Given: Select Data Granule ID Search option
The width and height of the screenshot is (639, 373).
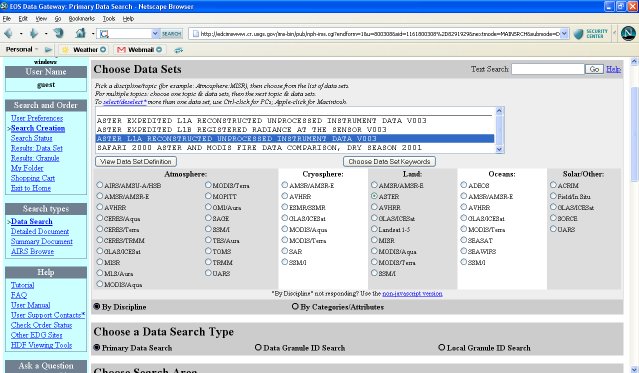Looking at the screenshot, I should tap(258, 348).
